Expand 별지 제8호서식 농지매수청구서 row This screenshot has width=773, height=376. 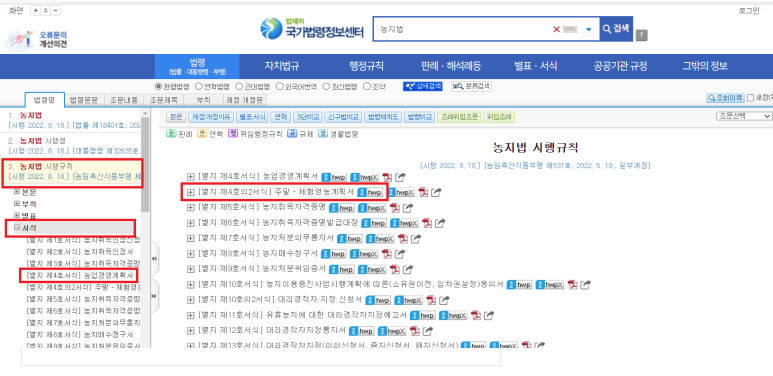(x=190, y=254)
